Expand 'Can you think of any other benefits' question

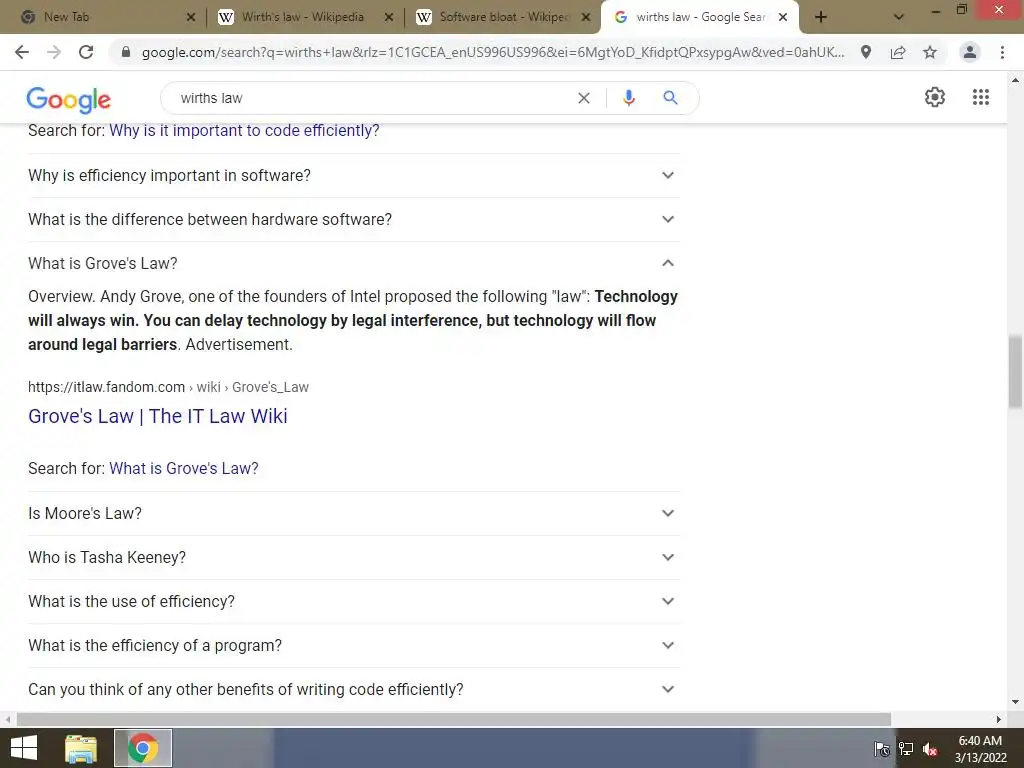tap(353, 689)
